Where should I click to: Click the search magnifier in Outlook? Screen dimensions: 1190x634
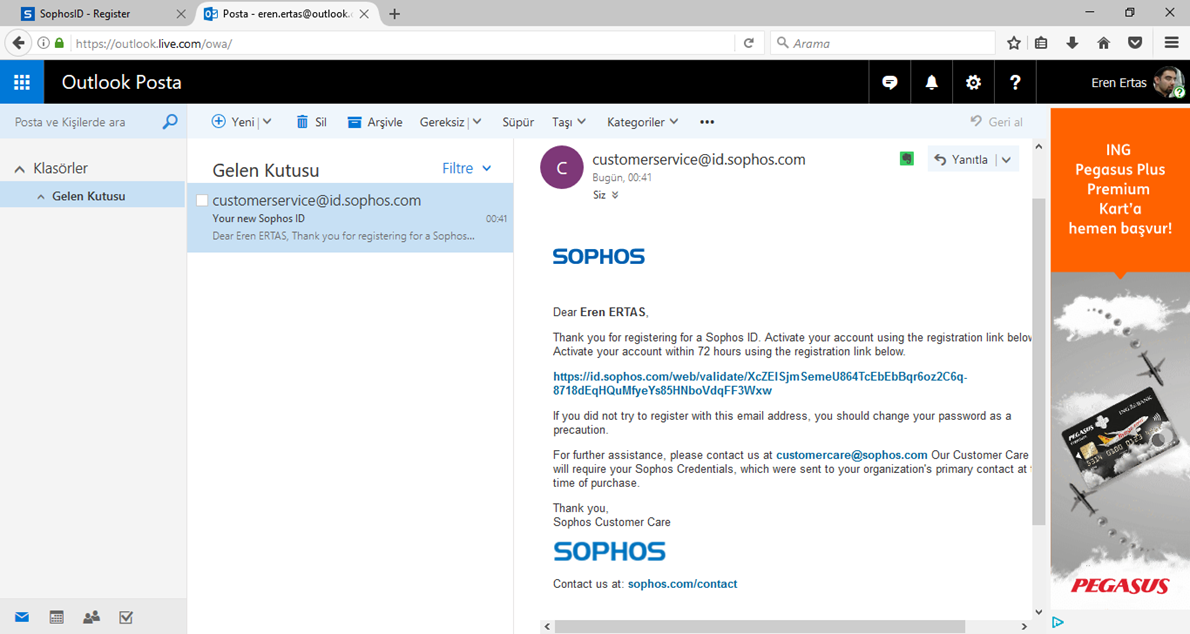pyautogui.click(x=170, y=121)
